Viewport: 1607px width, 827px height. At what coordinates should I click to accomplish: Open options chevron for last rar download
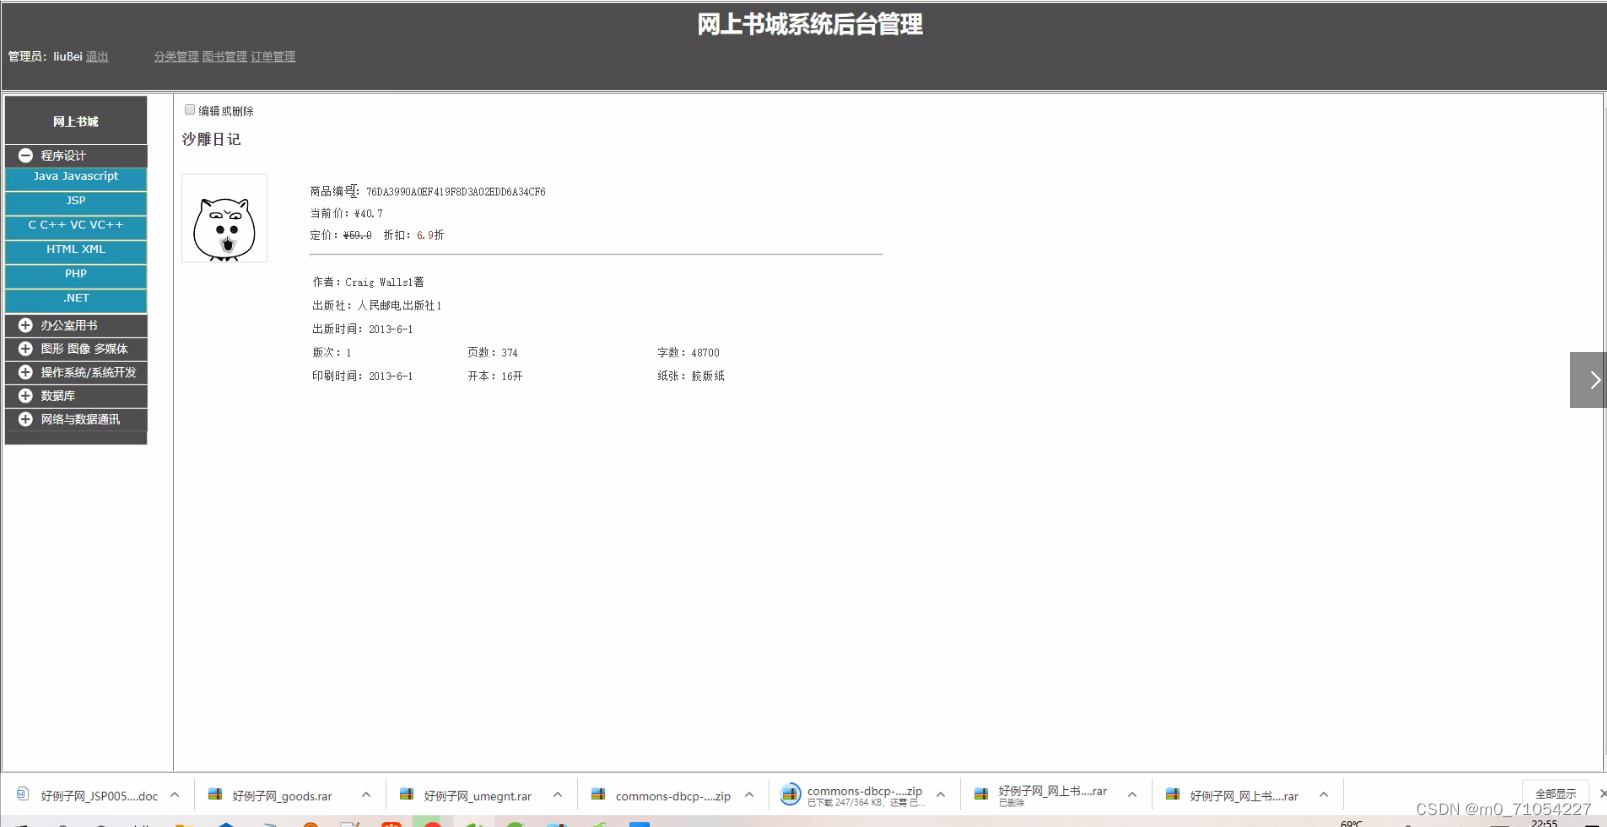(x=1324, y=795)
